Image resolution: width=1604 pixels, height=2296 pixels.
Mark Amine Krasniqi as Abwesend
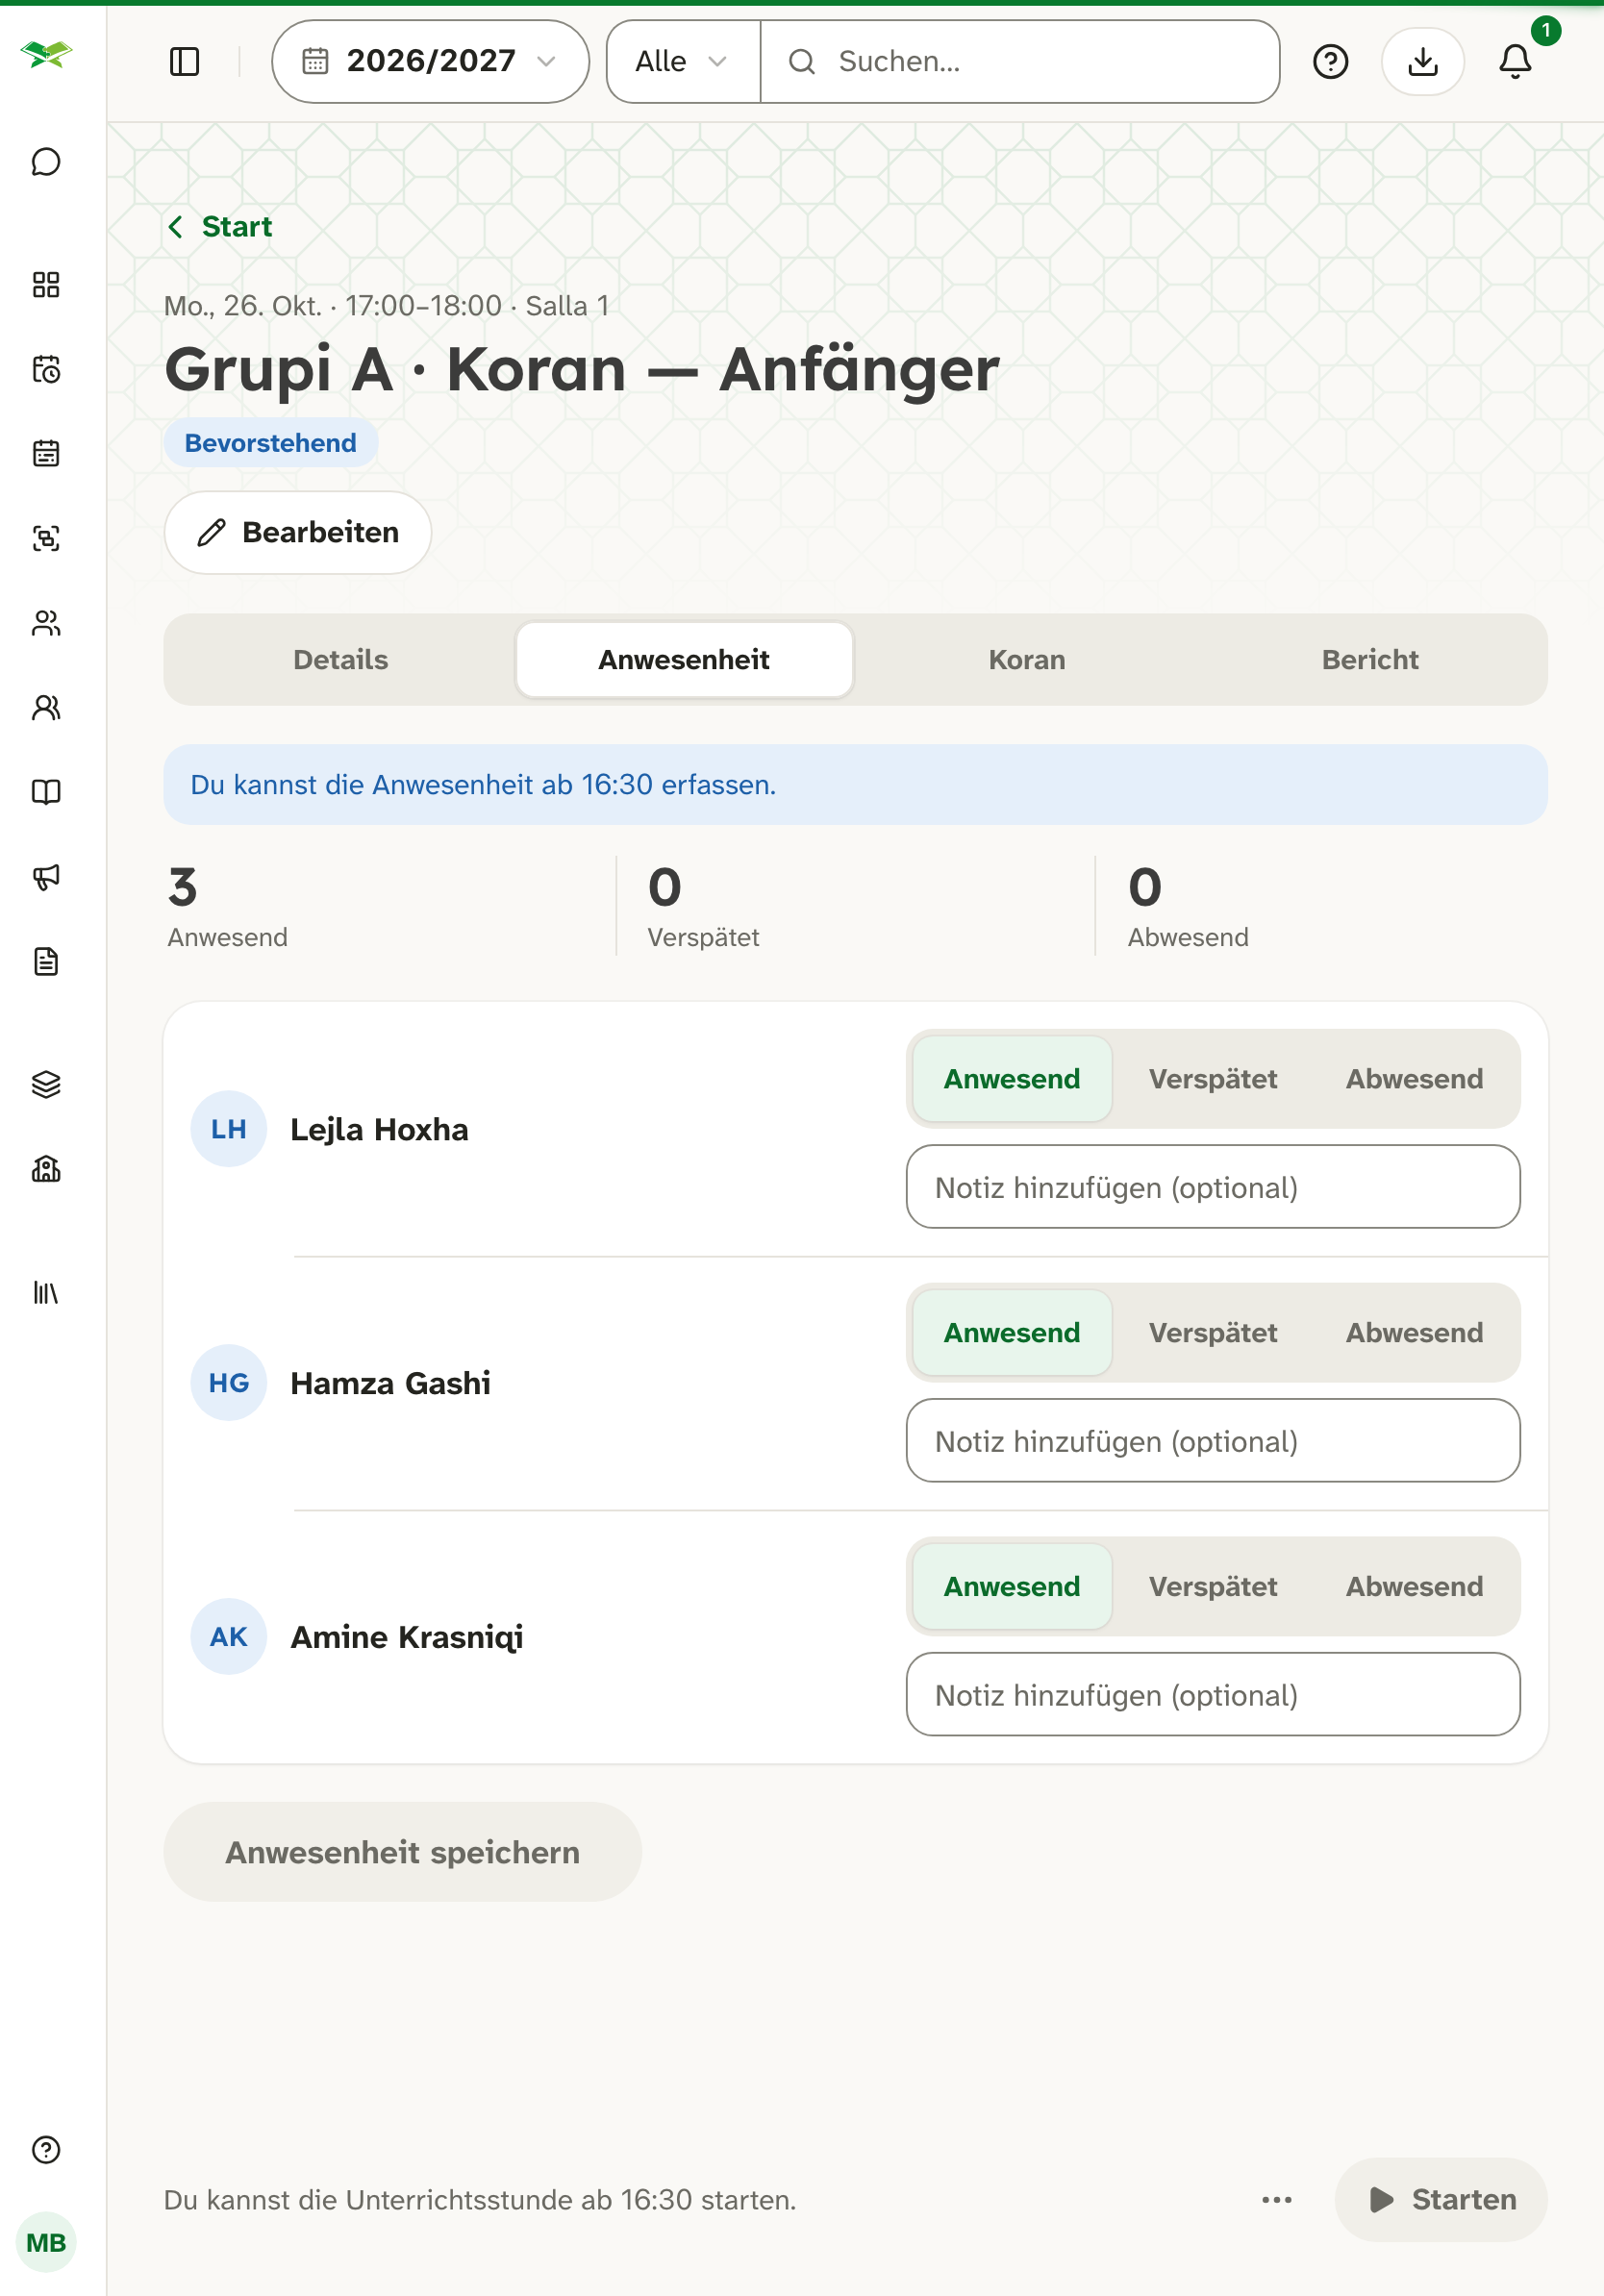pyautogui.click(x=1414, y=1587)
